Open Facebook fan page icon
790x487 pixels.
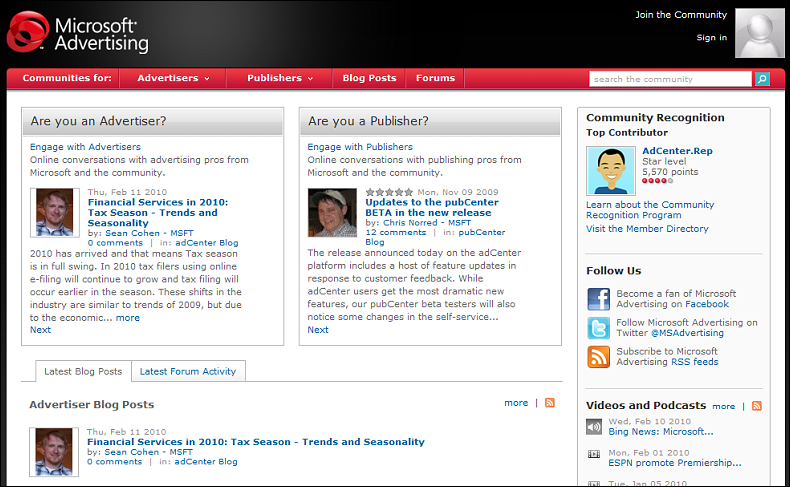click(599, 299)
